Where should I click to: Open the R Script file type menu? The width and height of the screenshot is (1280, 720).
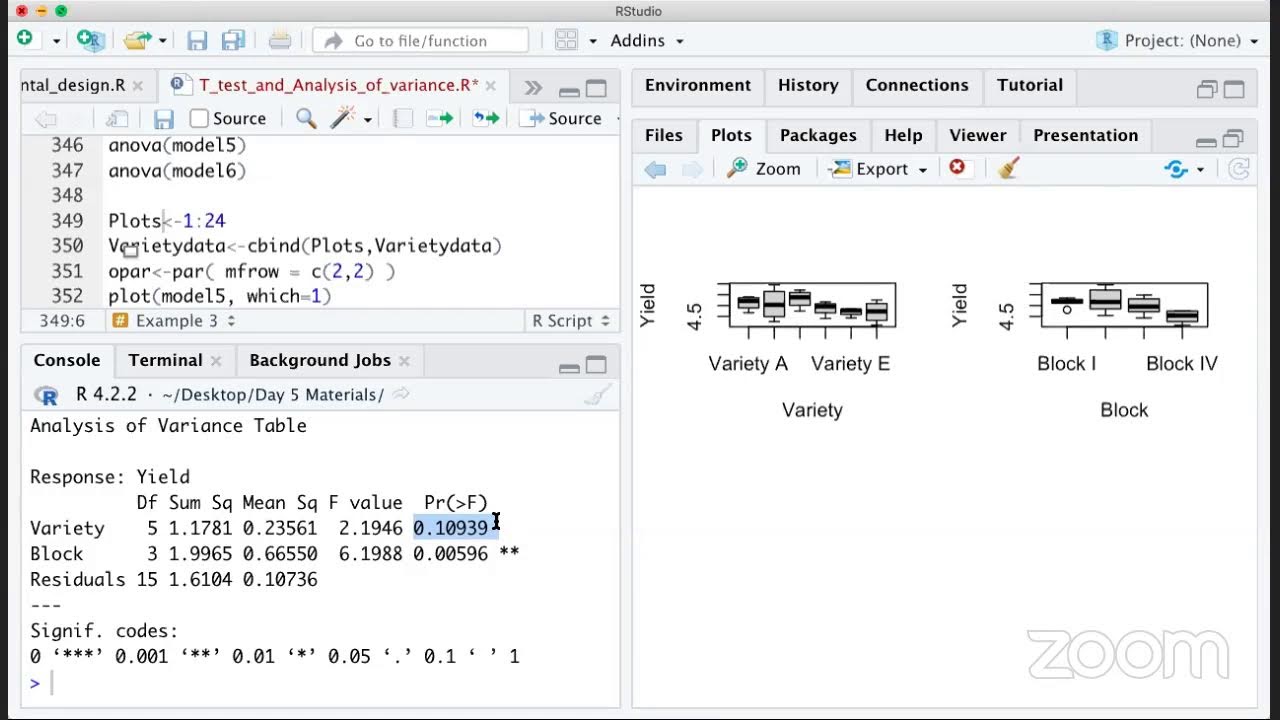[570, 321]
